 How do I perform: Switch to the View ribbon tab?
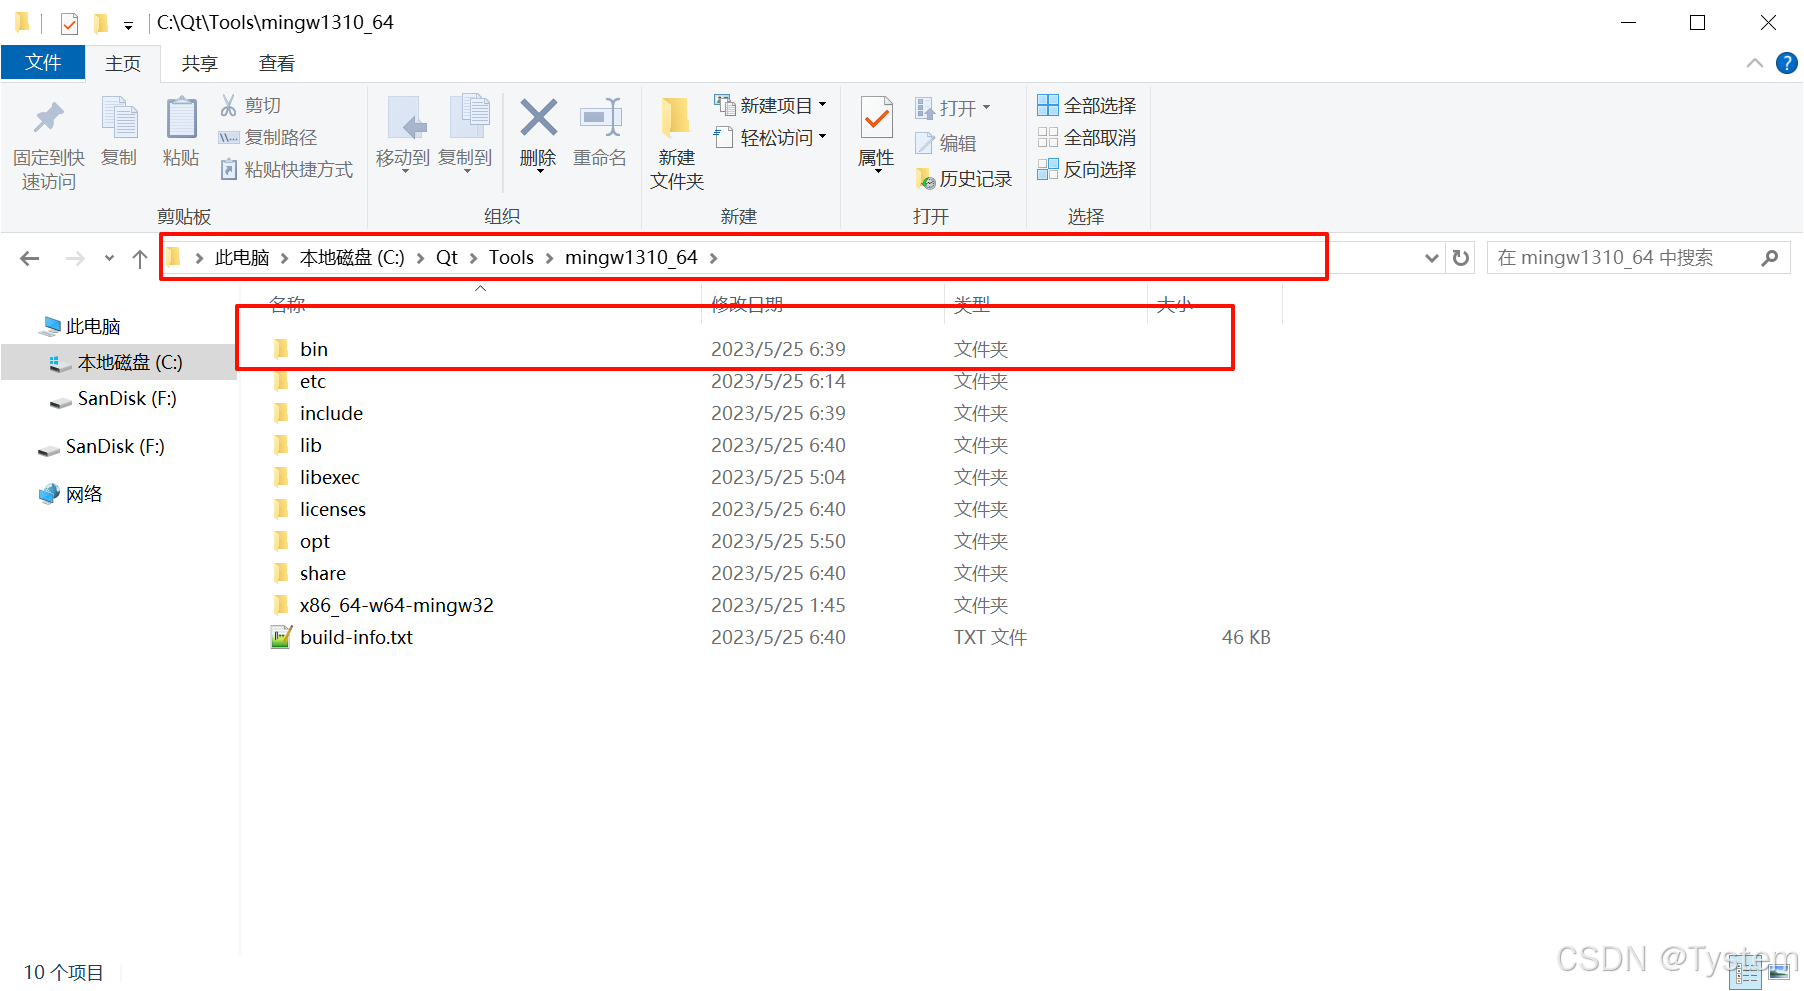pos(277,63)
